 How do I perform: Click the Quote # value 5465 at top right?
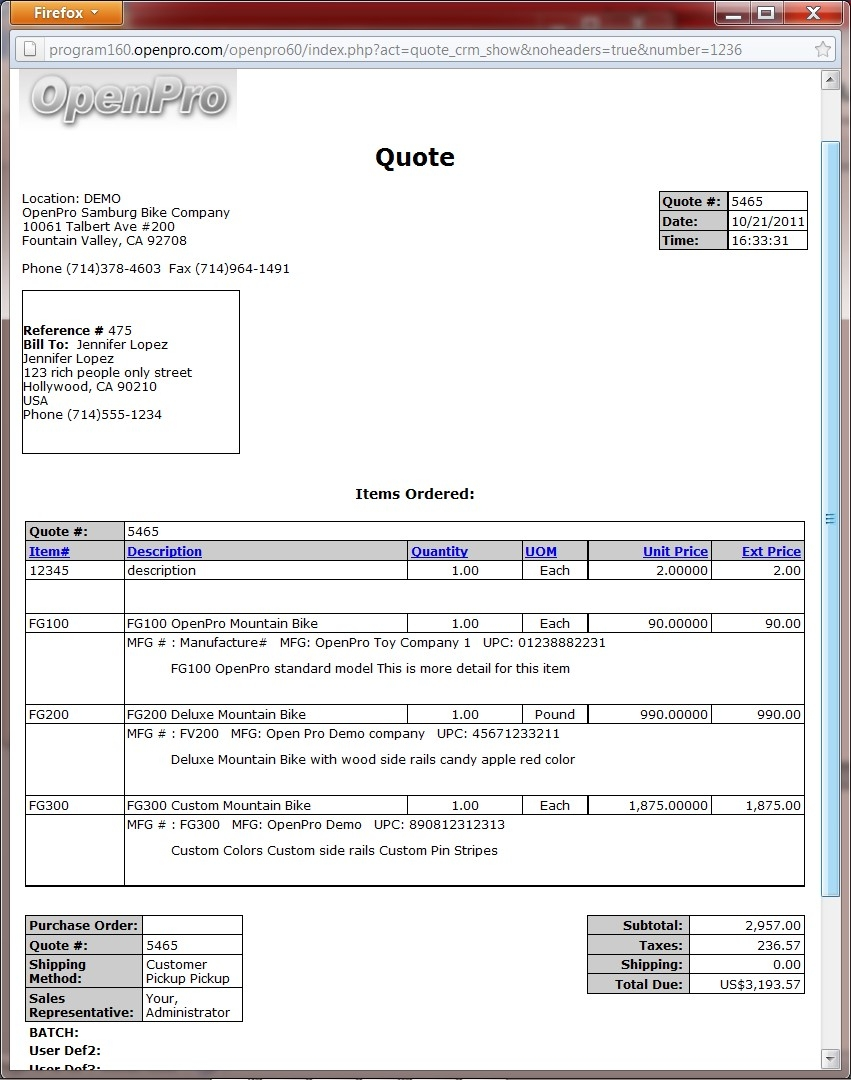pyautogui.click(x=766, y=201)
